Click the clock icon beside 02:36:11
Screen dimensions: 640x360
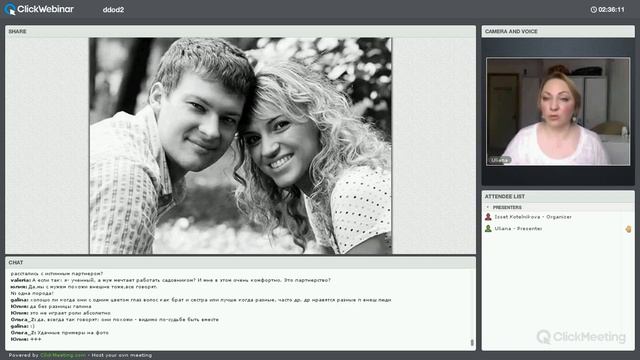[593, 9]
